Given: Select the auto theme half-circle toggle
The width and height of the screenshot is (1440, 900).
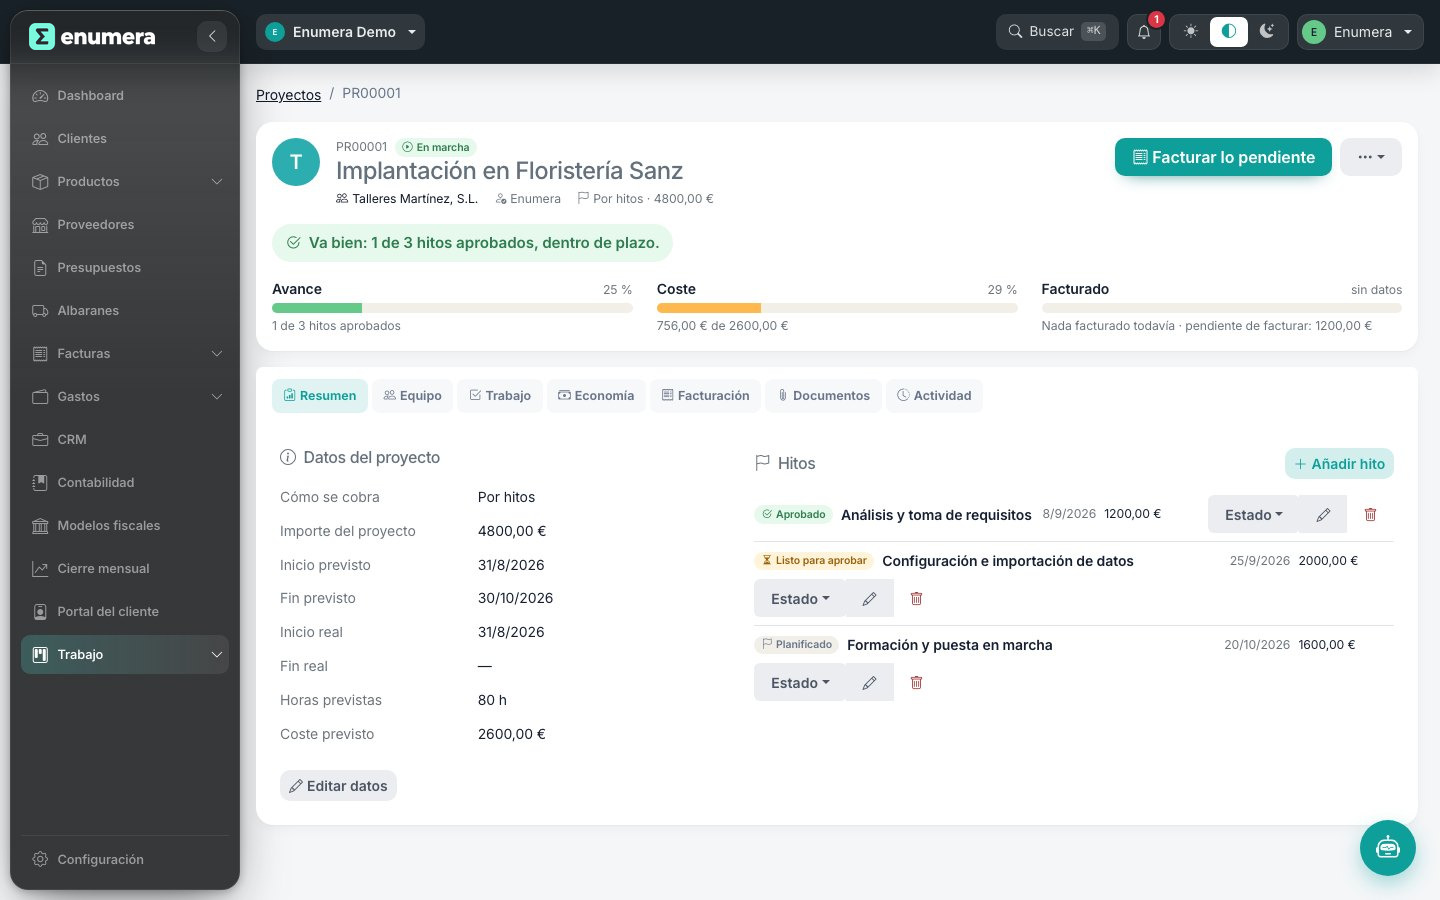Looking at the screenshot, I should pos(1228,32).
